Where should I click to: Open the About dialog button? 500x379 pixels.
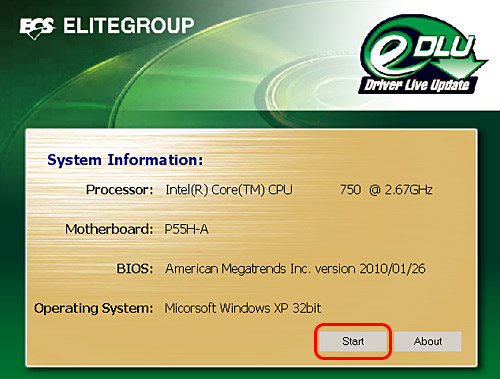[x=428, y=341]
